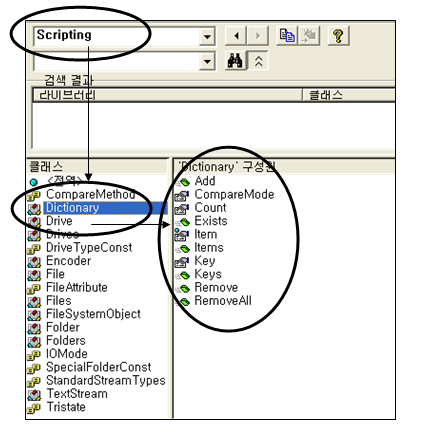432x425 pixels.
Task: Click the 클래스 results column header
Action: click(349, 95)
